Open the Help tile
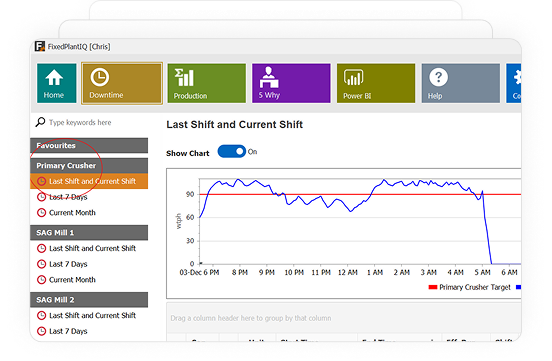 tap(460, 83)
